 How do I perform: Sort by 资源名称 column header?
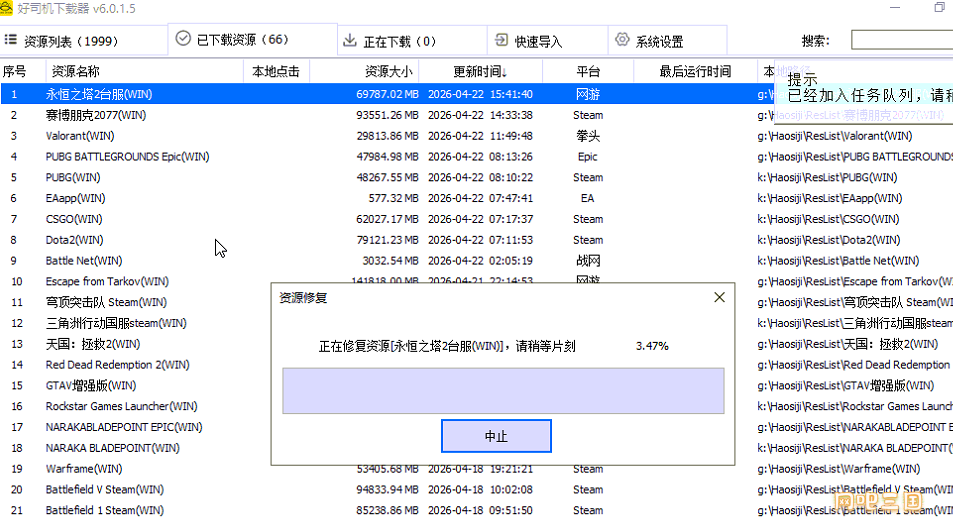pyautogui.click(x=144, y=72)
